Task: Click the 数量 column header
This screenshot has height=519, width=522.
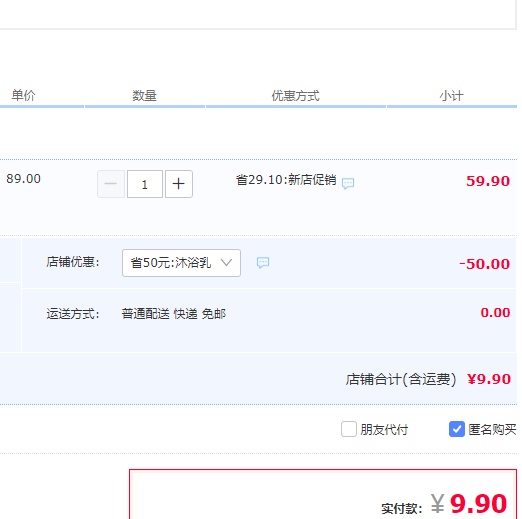Action: [144, 96]
